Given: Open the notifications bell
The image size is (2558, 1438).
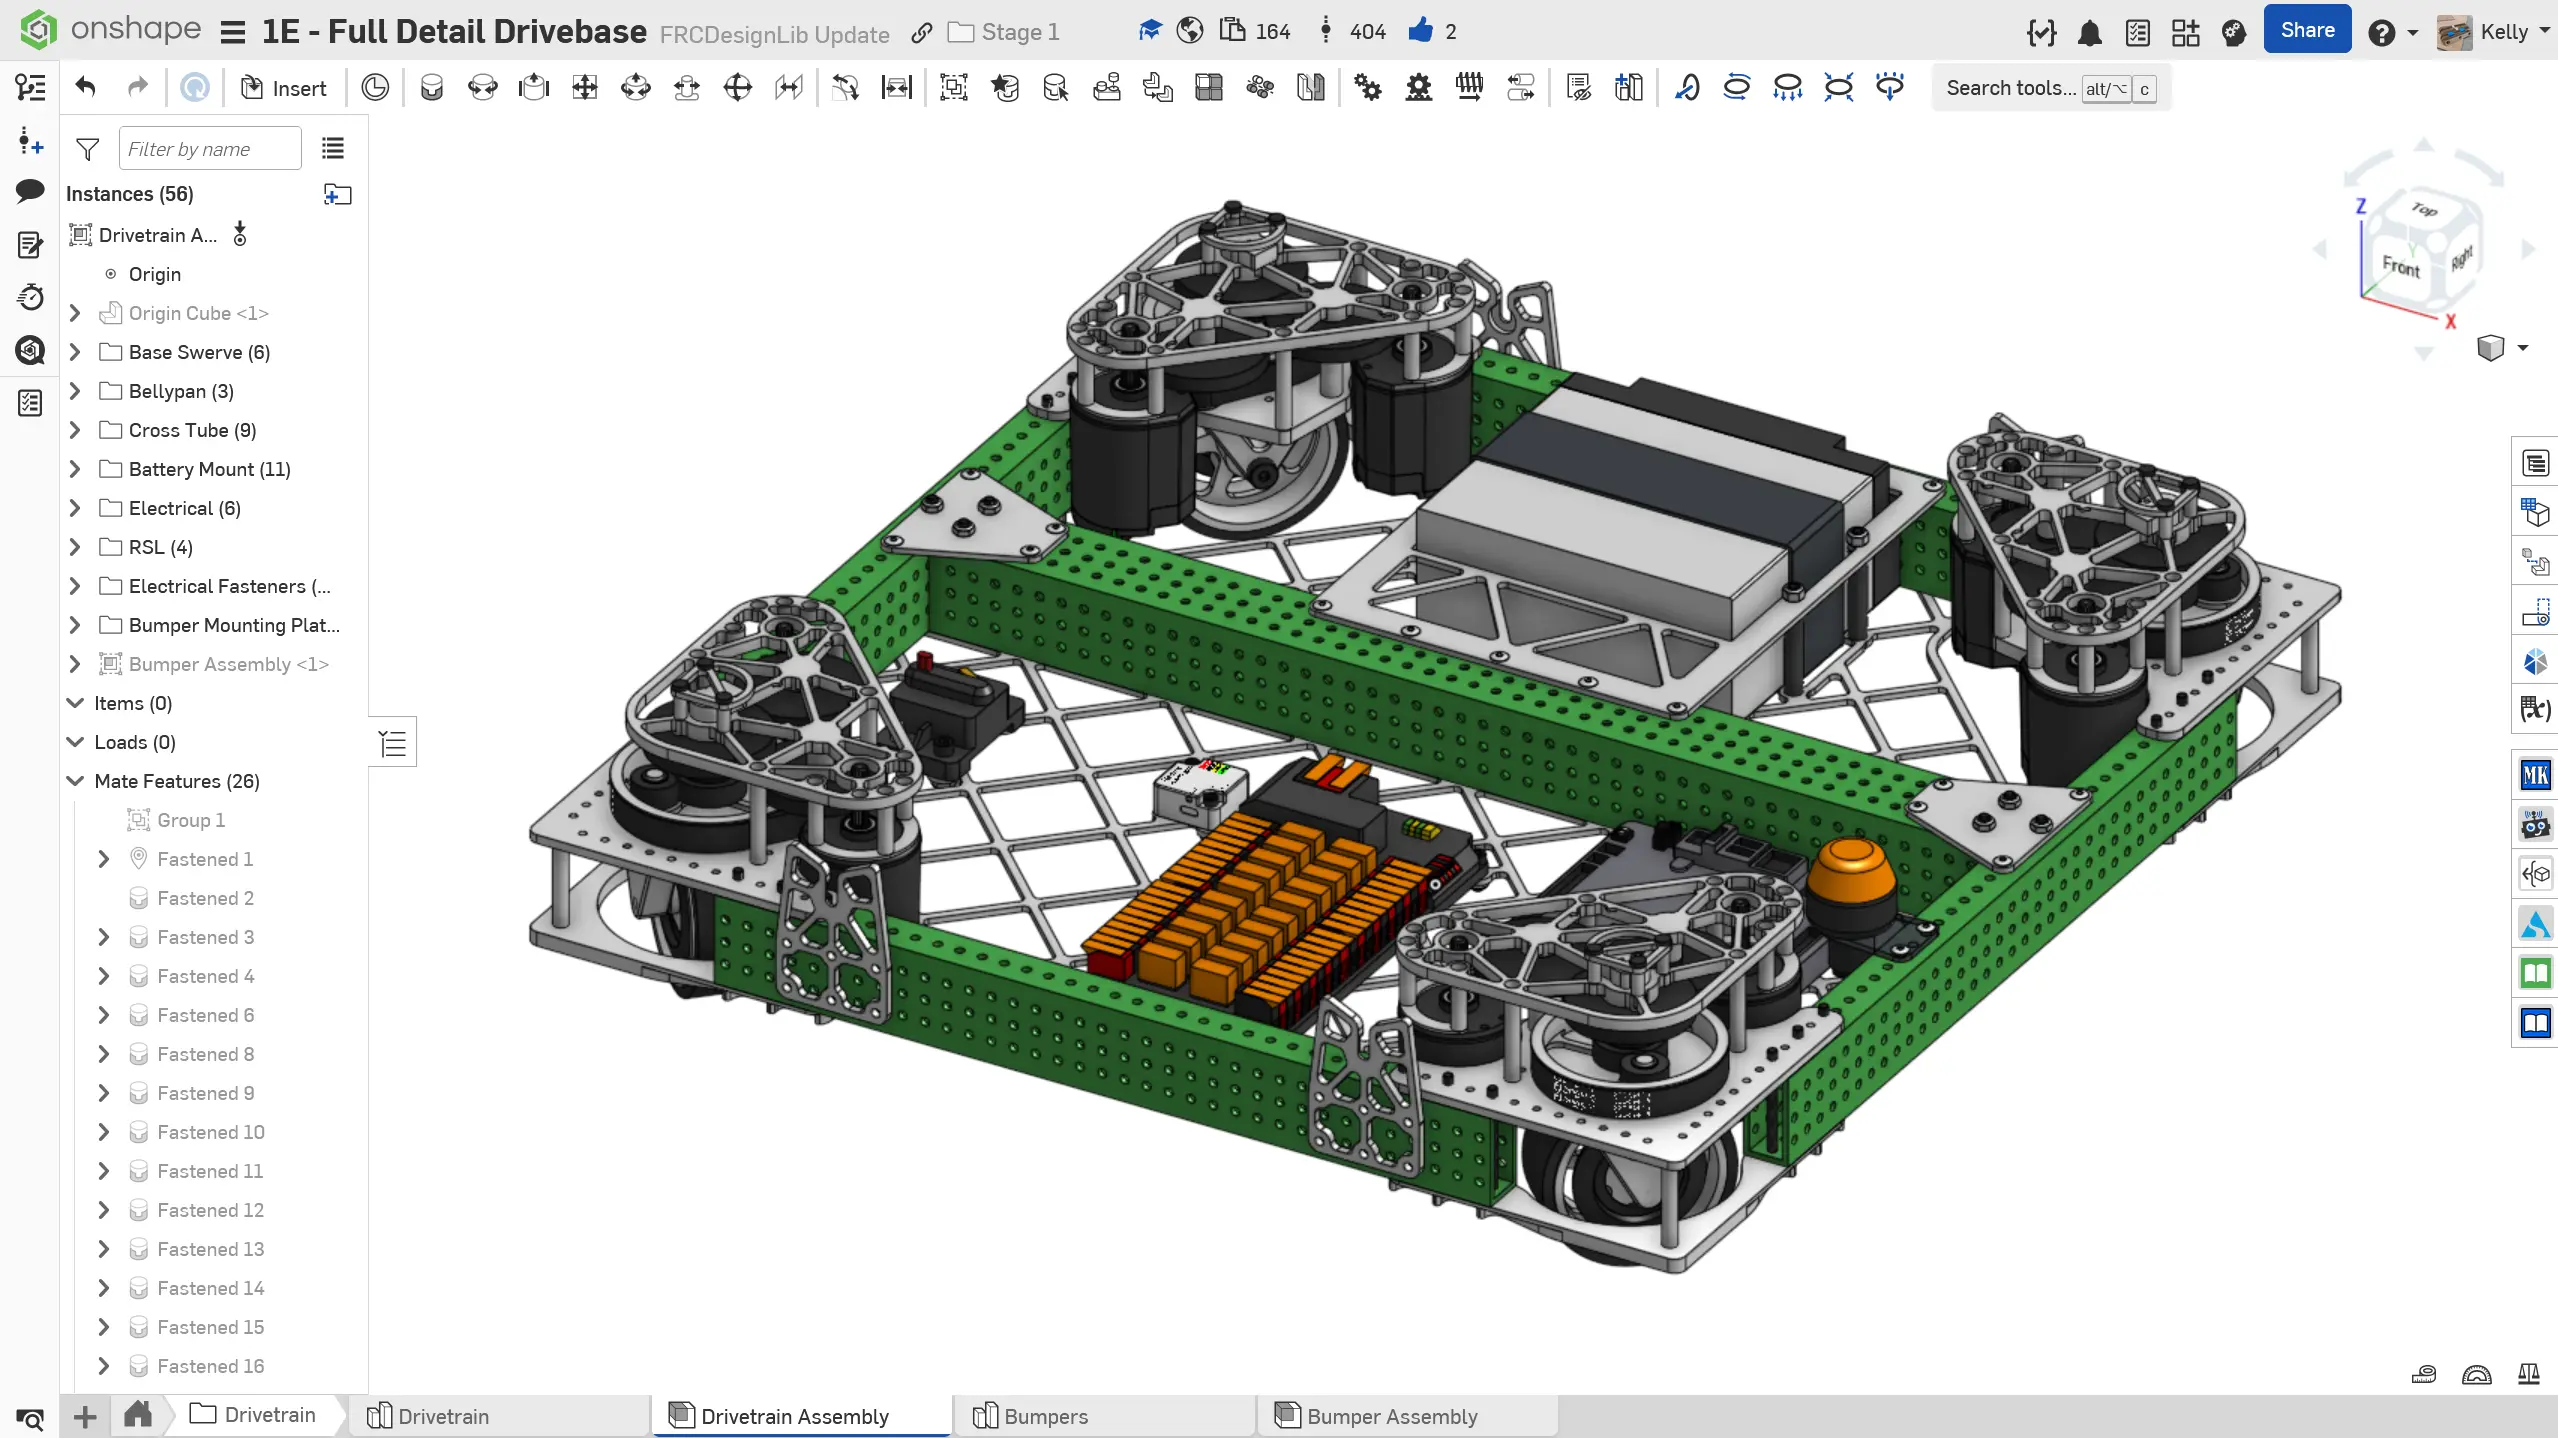Looking at the screenshot, I should tap(2089, 33).
